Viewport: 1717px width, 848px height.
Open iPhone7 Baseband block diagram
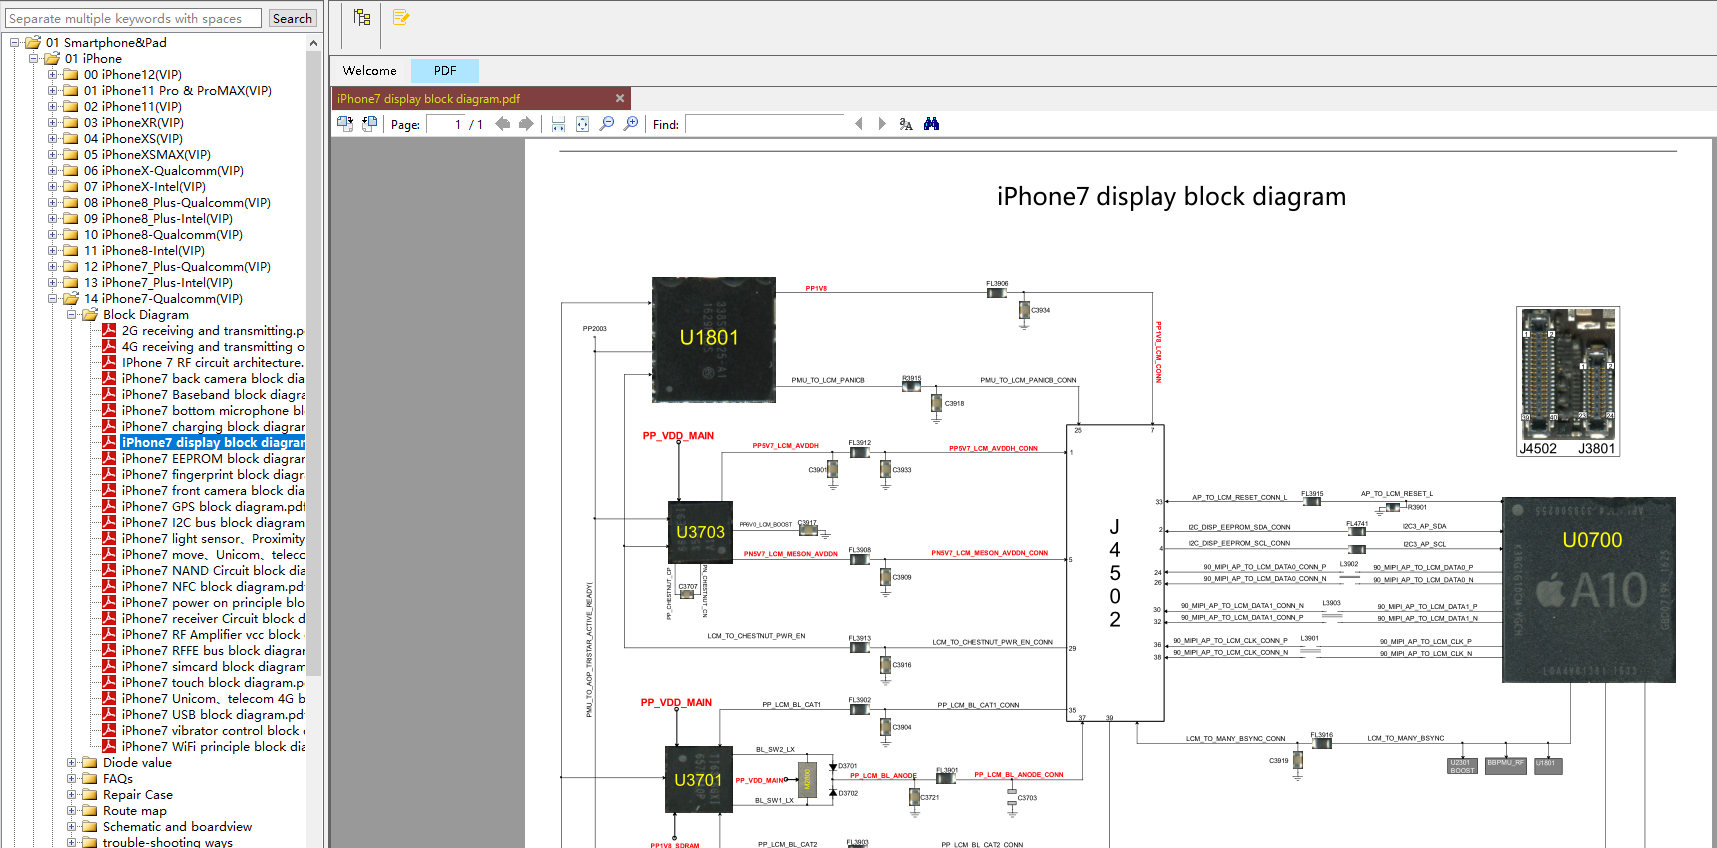(x=213, y=395)
